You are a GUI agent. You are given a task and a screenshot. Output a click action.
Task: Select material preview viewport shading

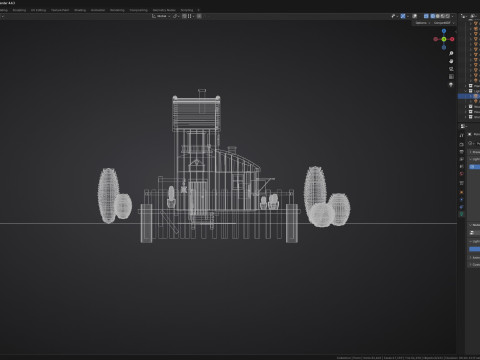pyautogui.click(x=443, y=16)
